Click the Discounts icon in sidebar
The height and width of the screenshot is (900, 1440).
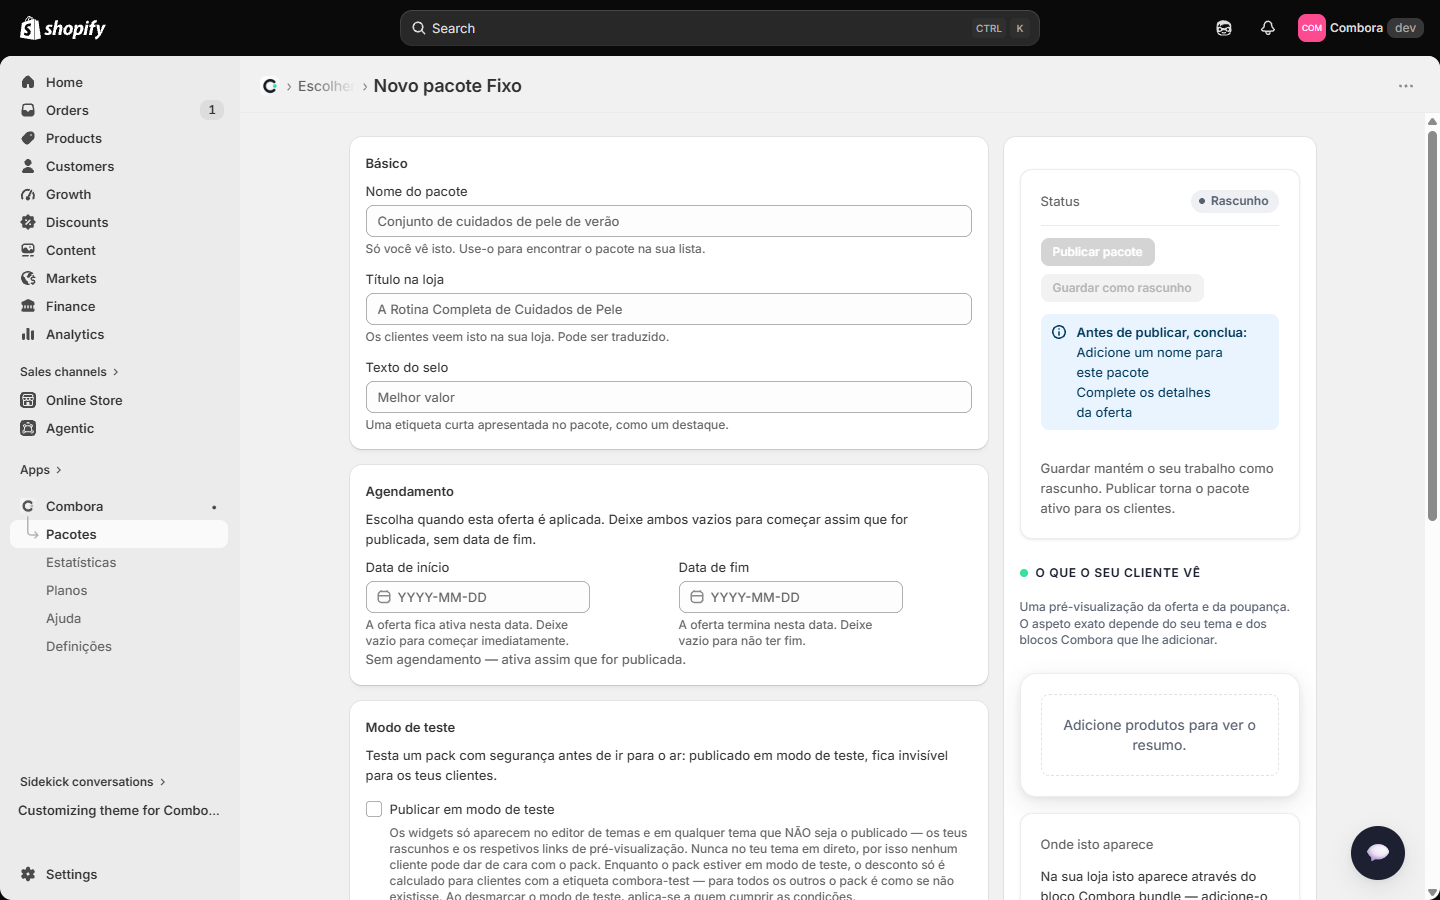click(28, 222)
